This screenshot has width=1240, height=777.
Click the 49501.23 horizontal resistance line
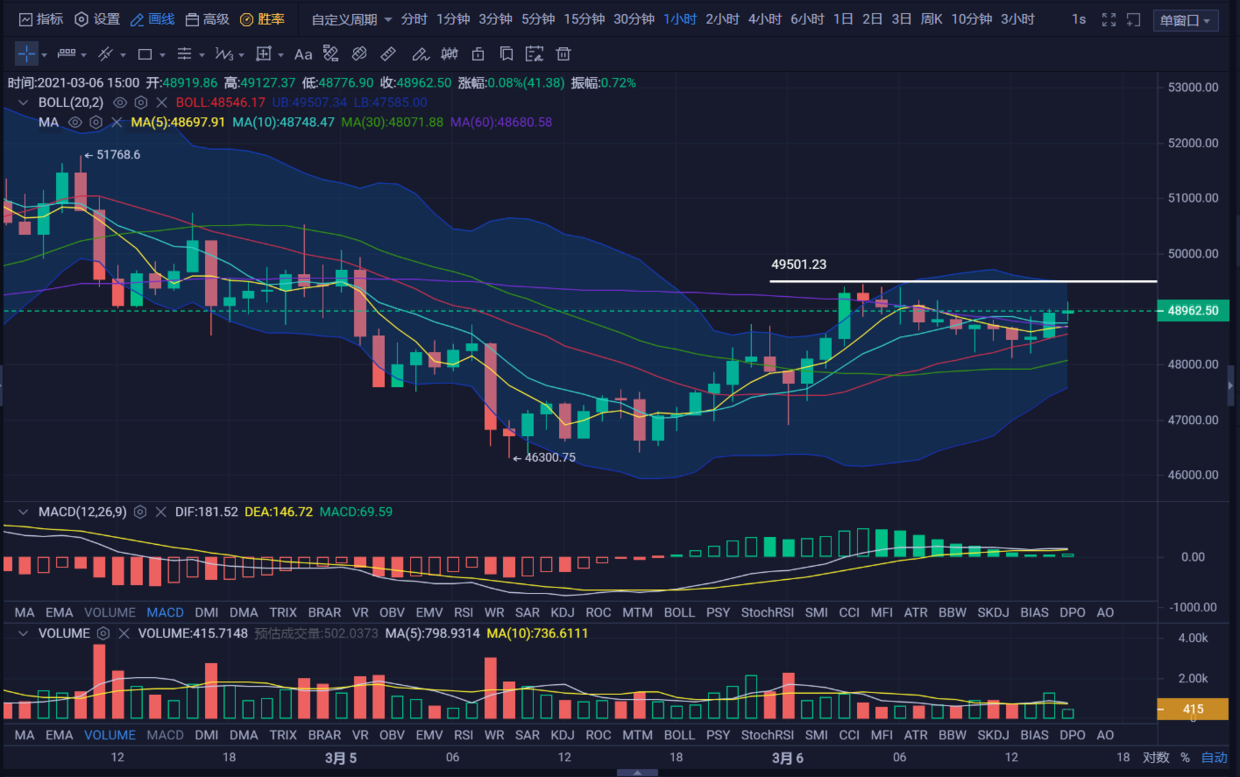tap(962, 282)
